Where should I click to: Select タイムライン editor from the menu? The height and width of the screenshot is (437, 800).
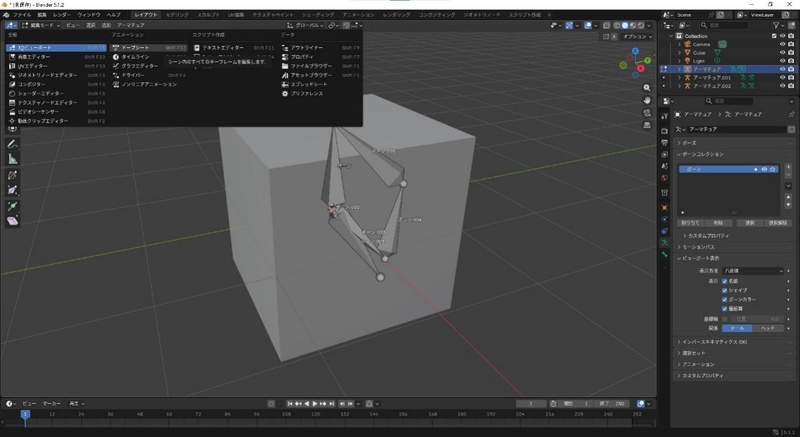(x=135, y=57)
